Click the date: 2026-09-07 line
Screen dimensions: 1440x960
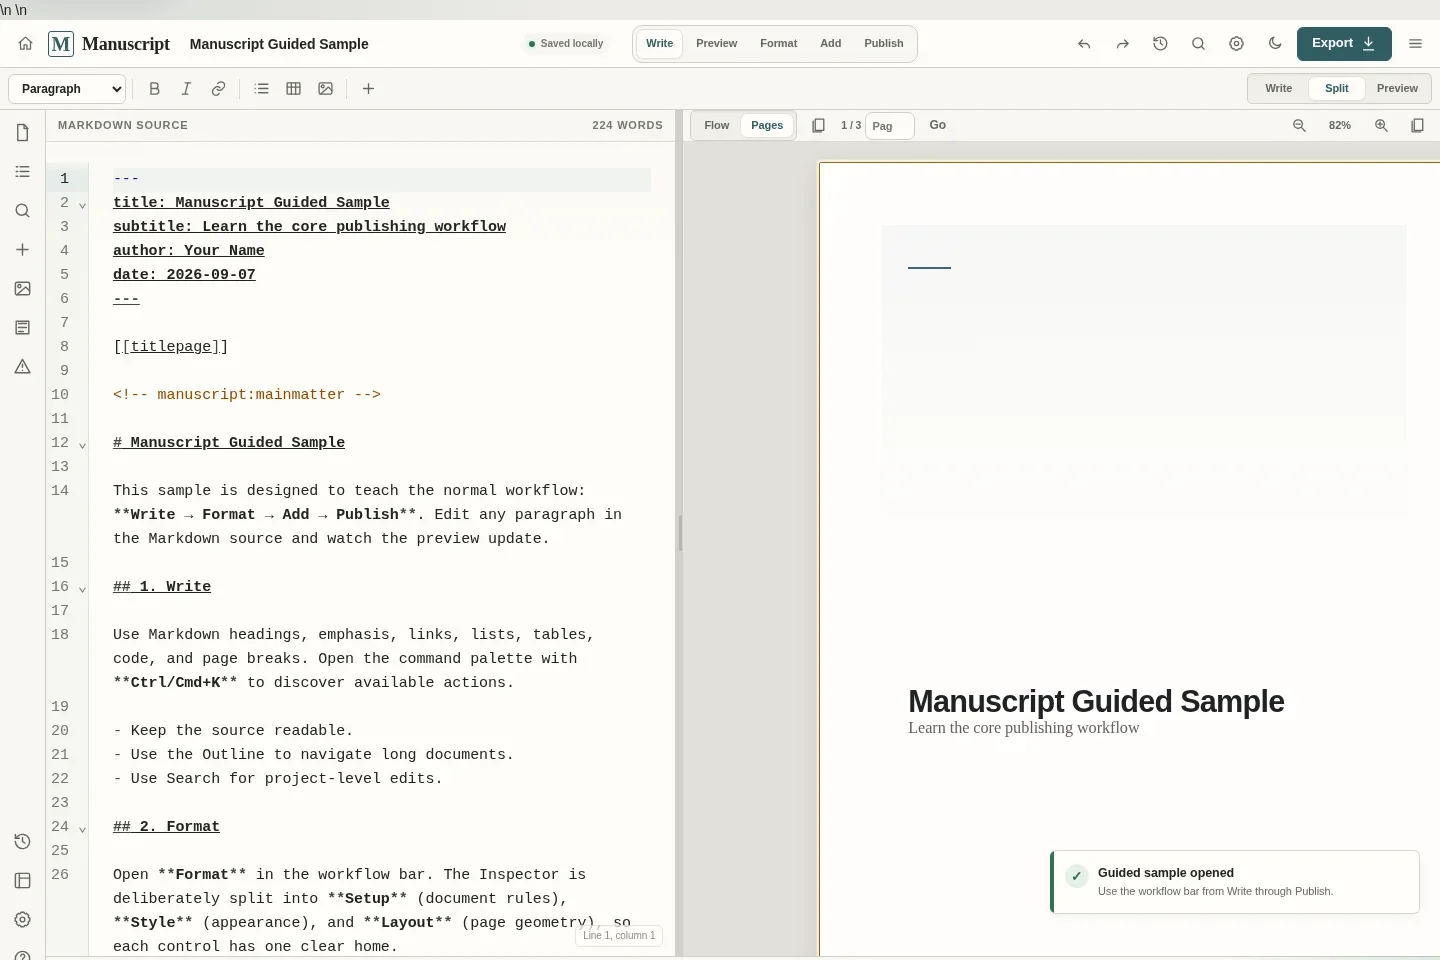pyautogui.click(x=184, y=275)
